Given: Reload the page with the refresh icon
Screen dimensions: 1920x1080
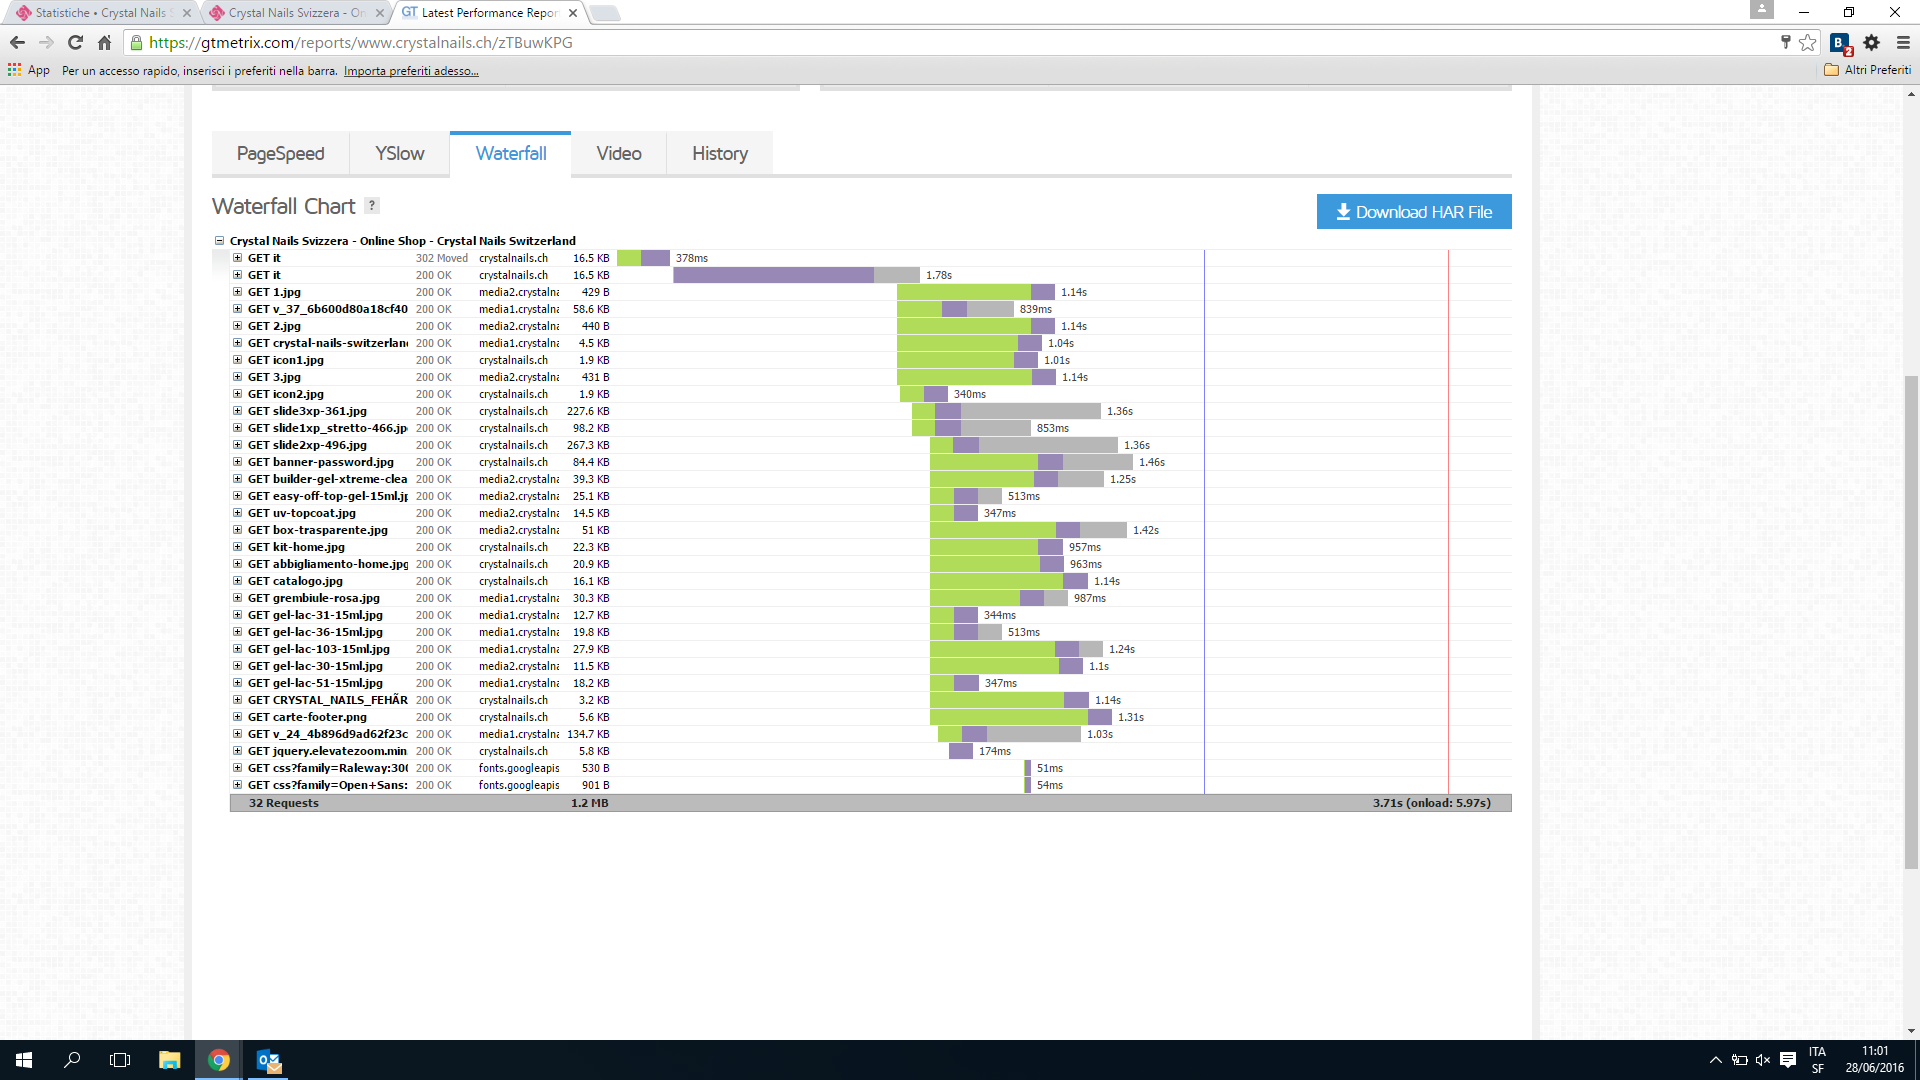Looking at the screenshot, I should coord(75,42).
